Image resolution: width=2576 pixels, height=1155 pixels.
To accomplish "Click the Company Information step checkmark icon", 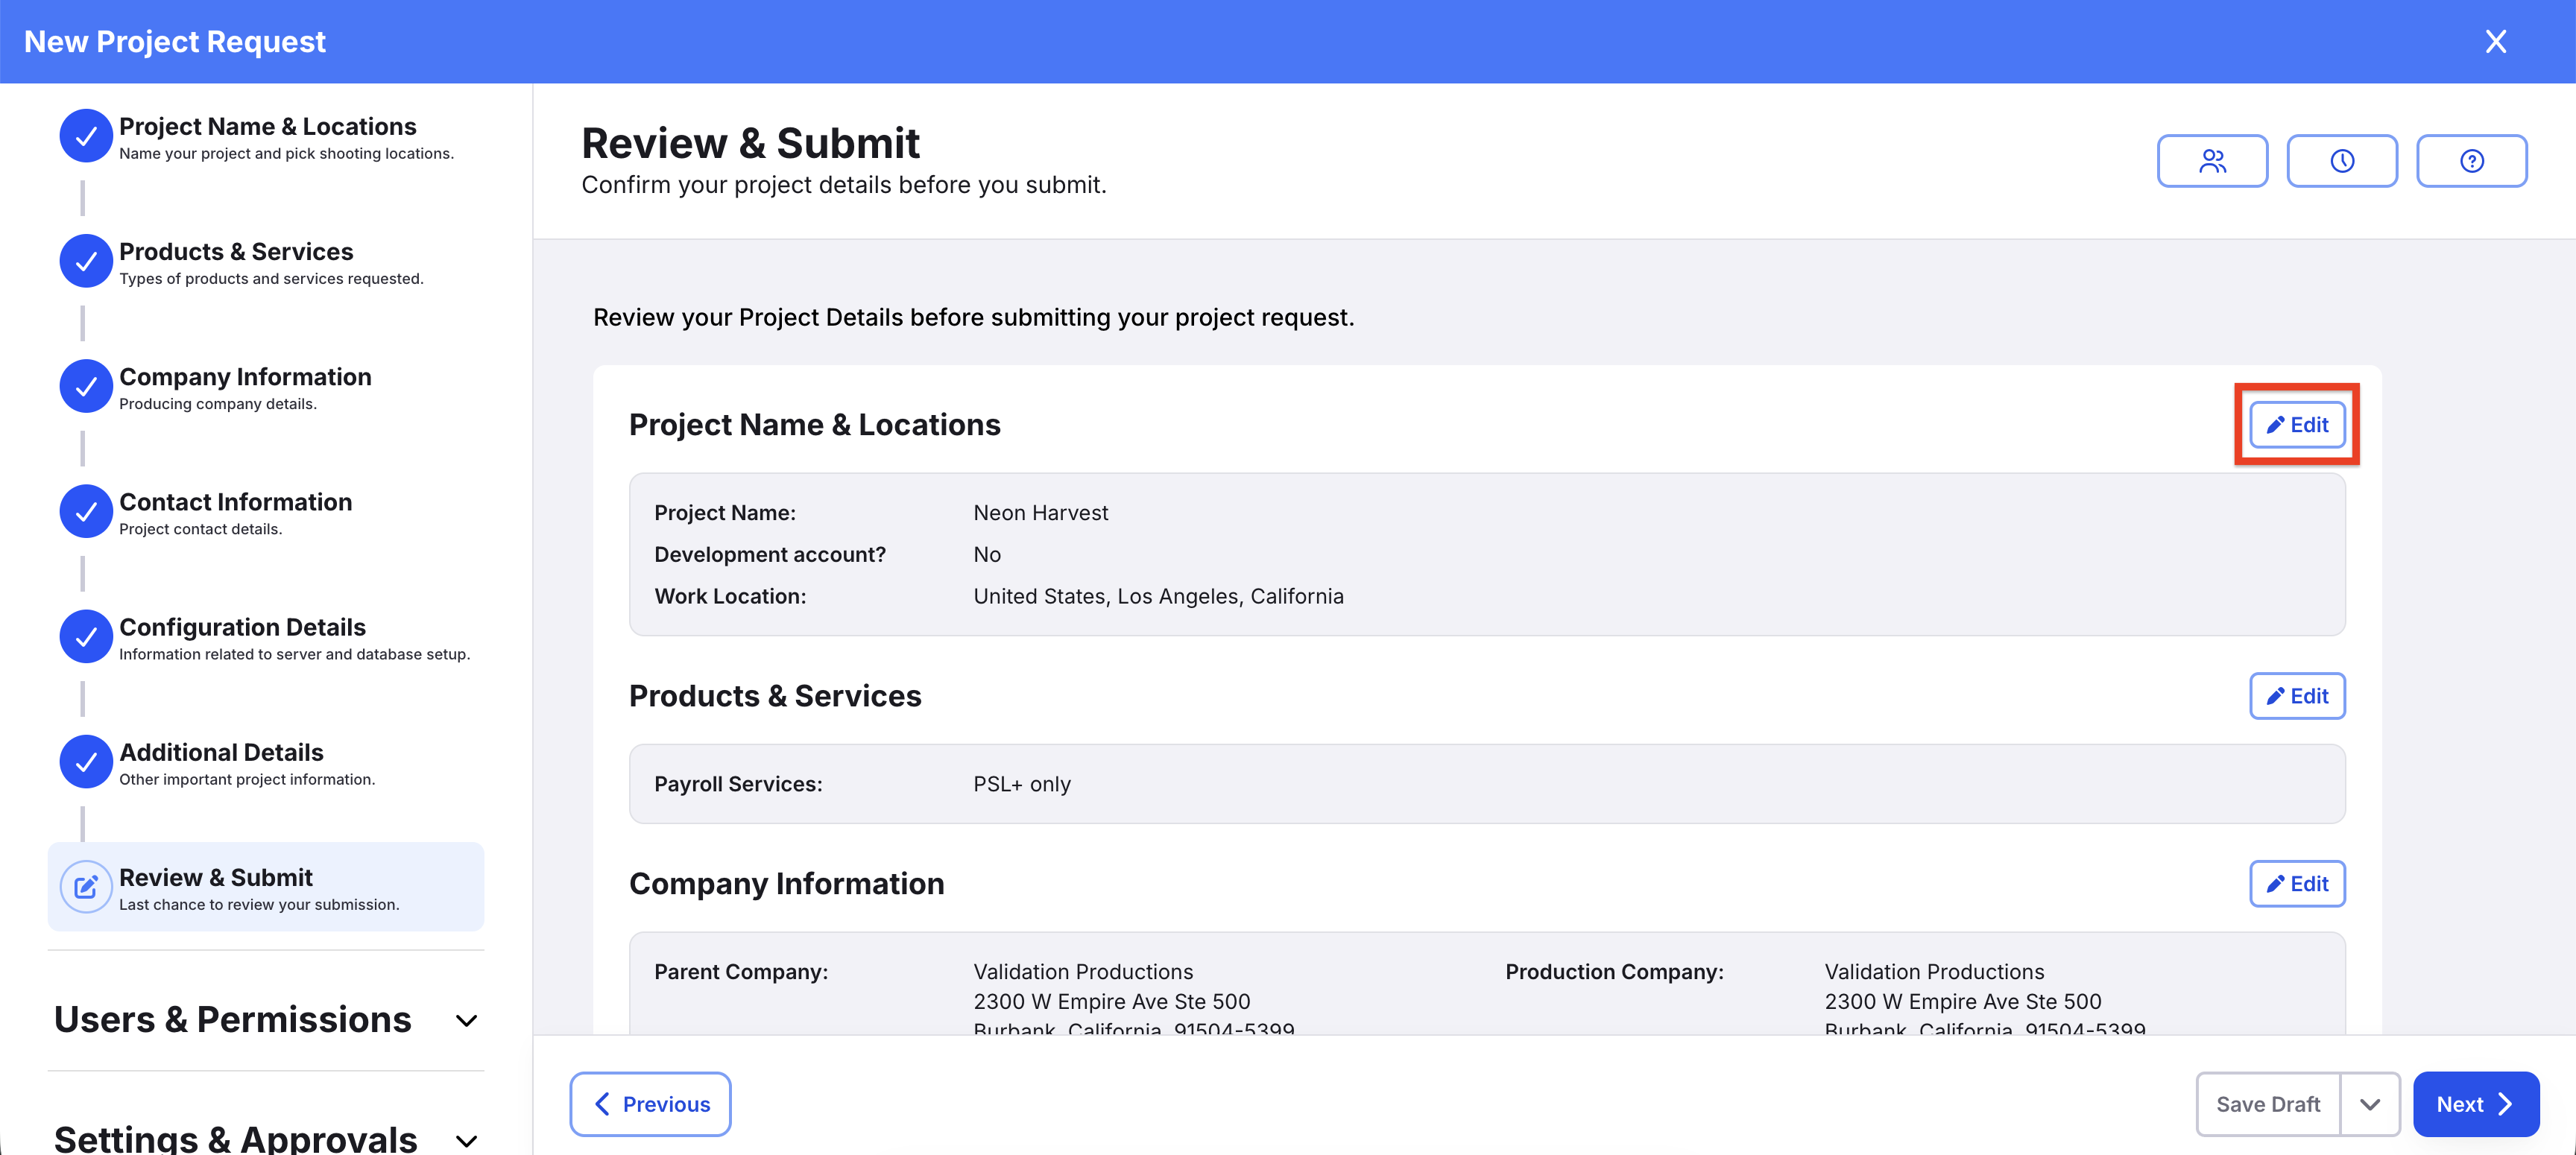I will click(x=86, y=386).
